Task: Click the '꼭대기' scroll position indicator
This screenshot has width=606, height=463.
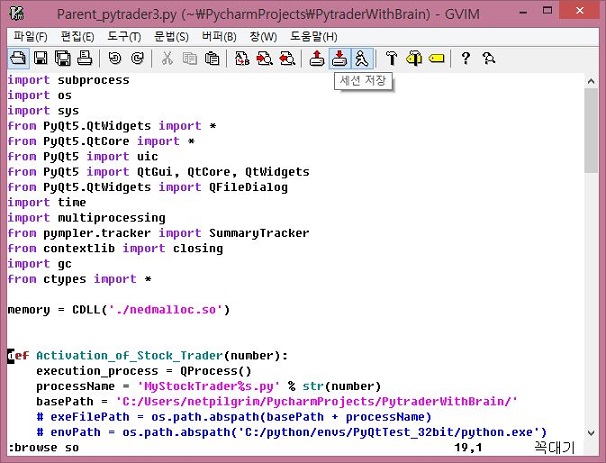Action: [x=555, y=448]
